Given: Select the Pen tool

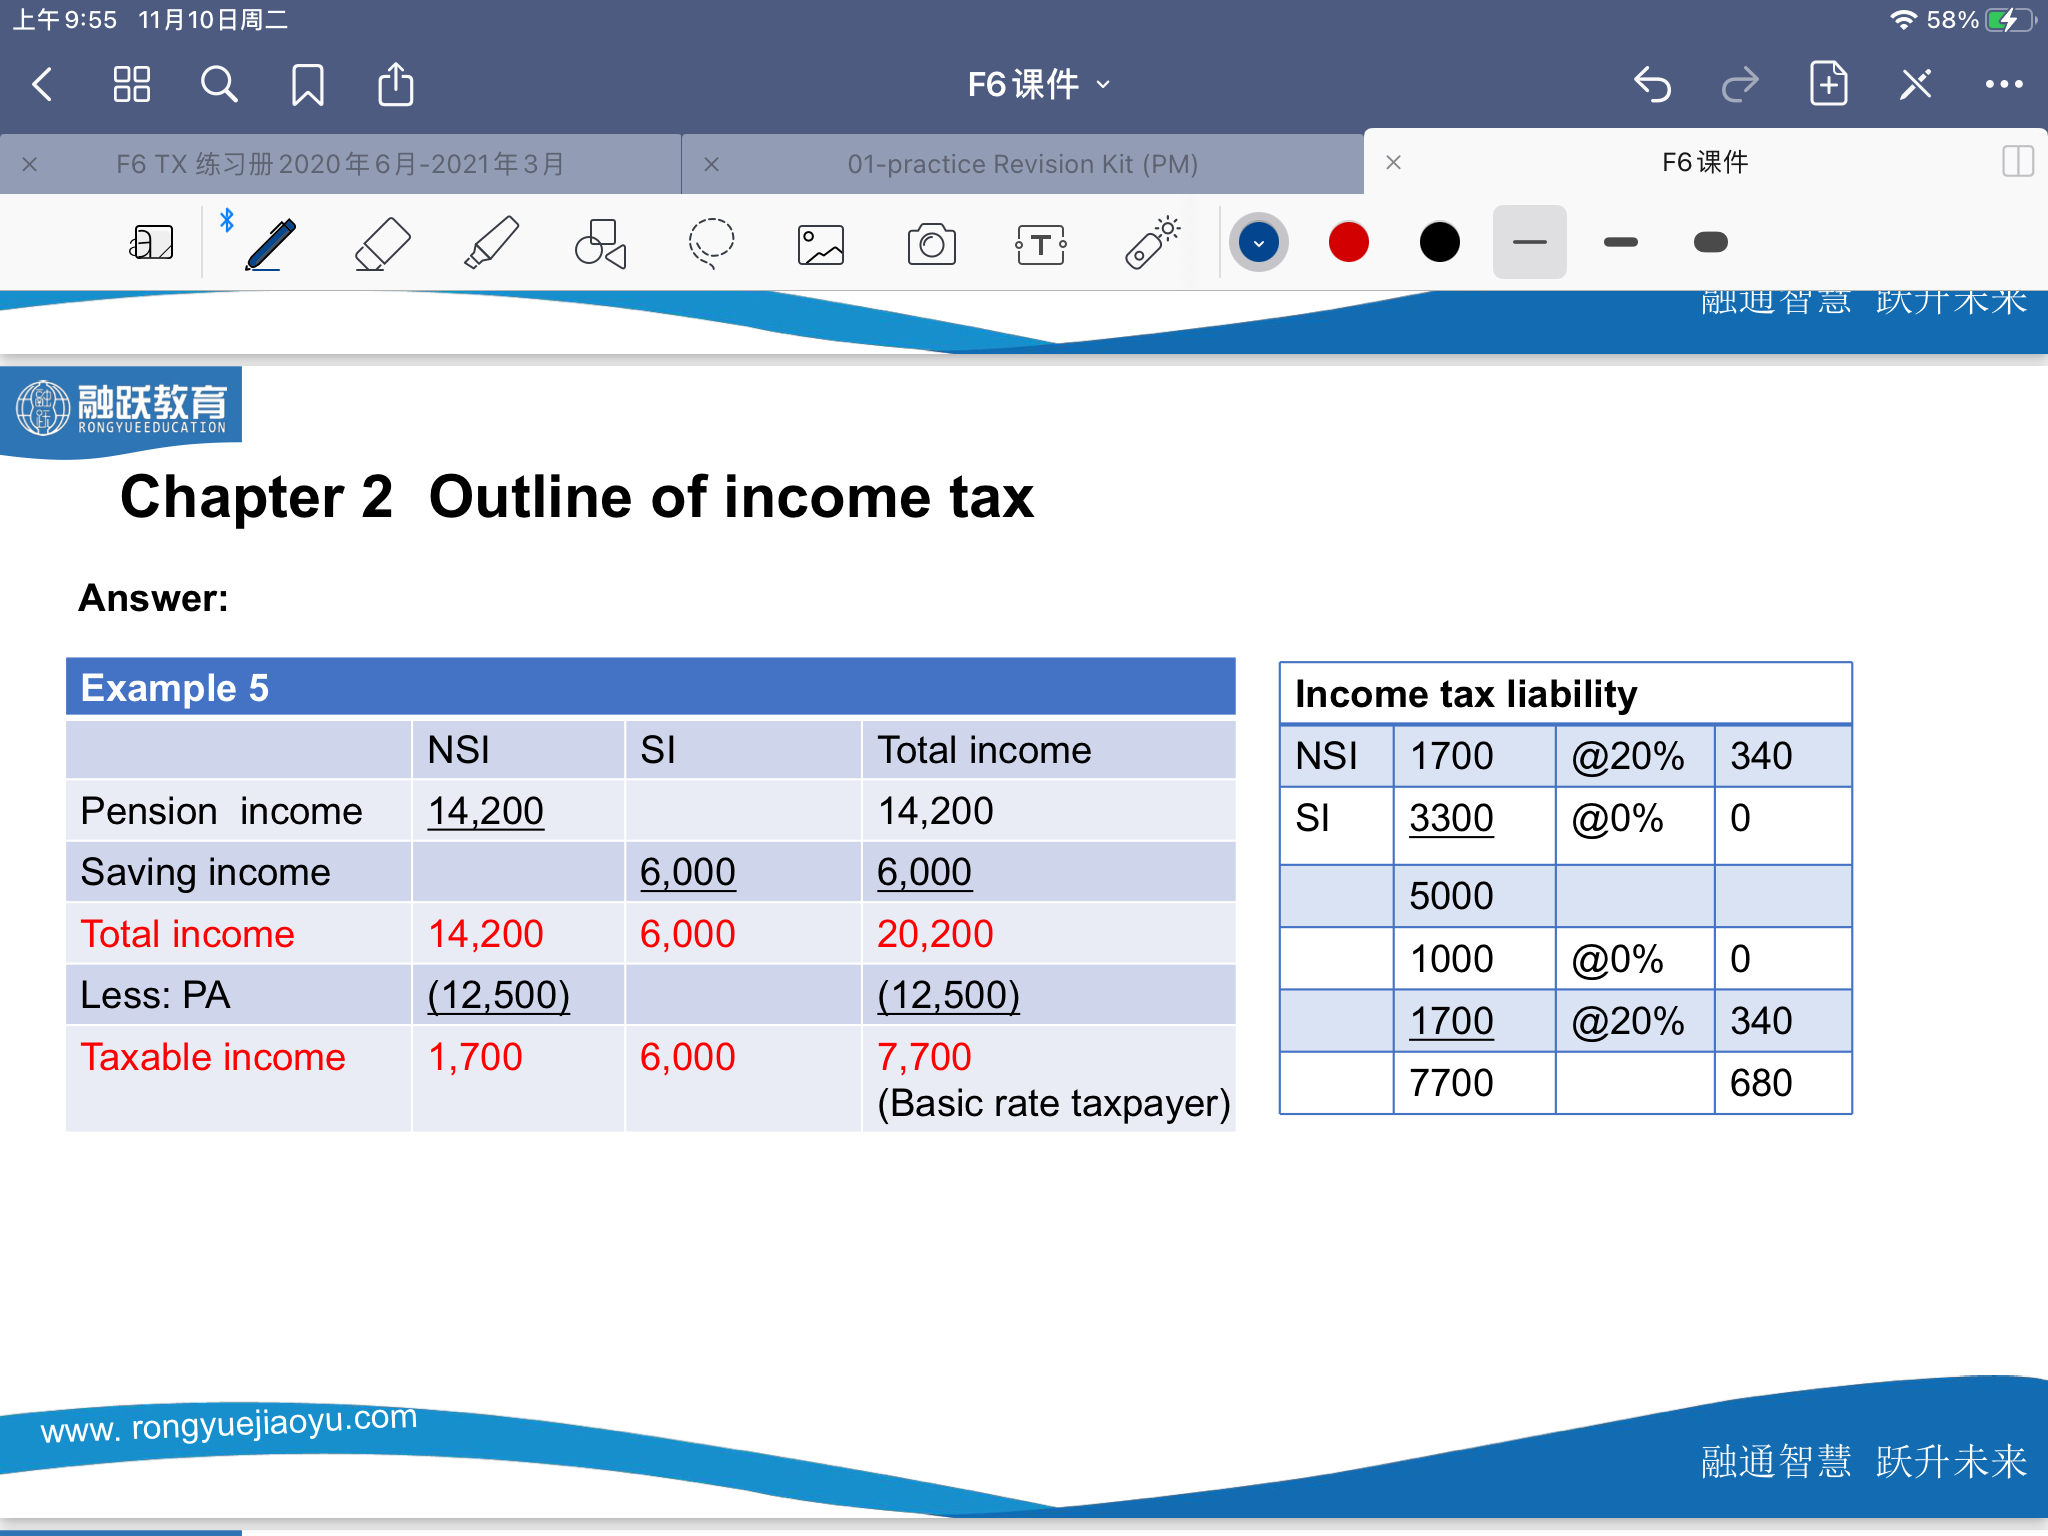Looking at the screenshot, I should pos(270,243).
